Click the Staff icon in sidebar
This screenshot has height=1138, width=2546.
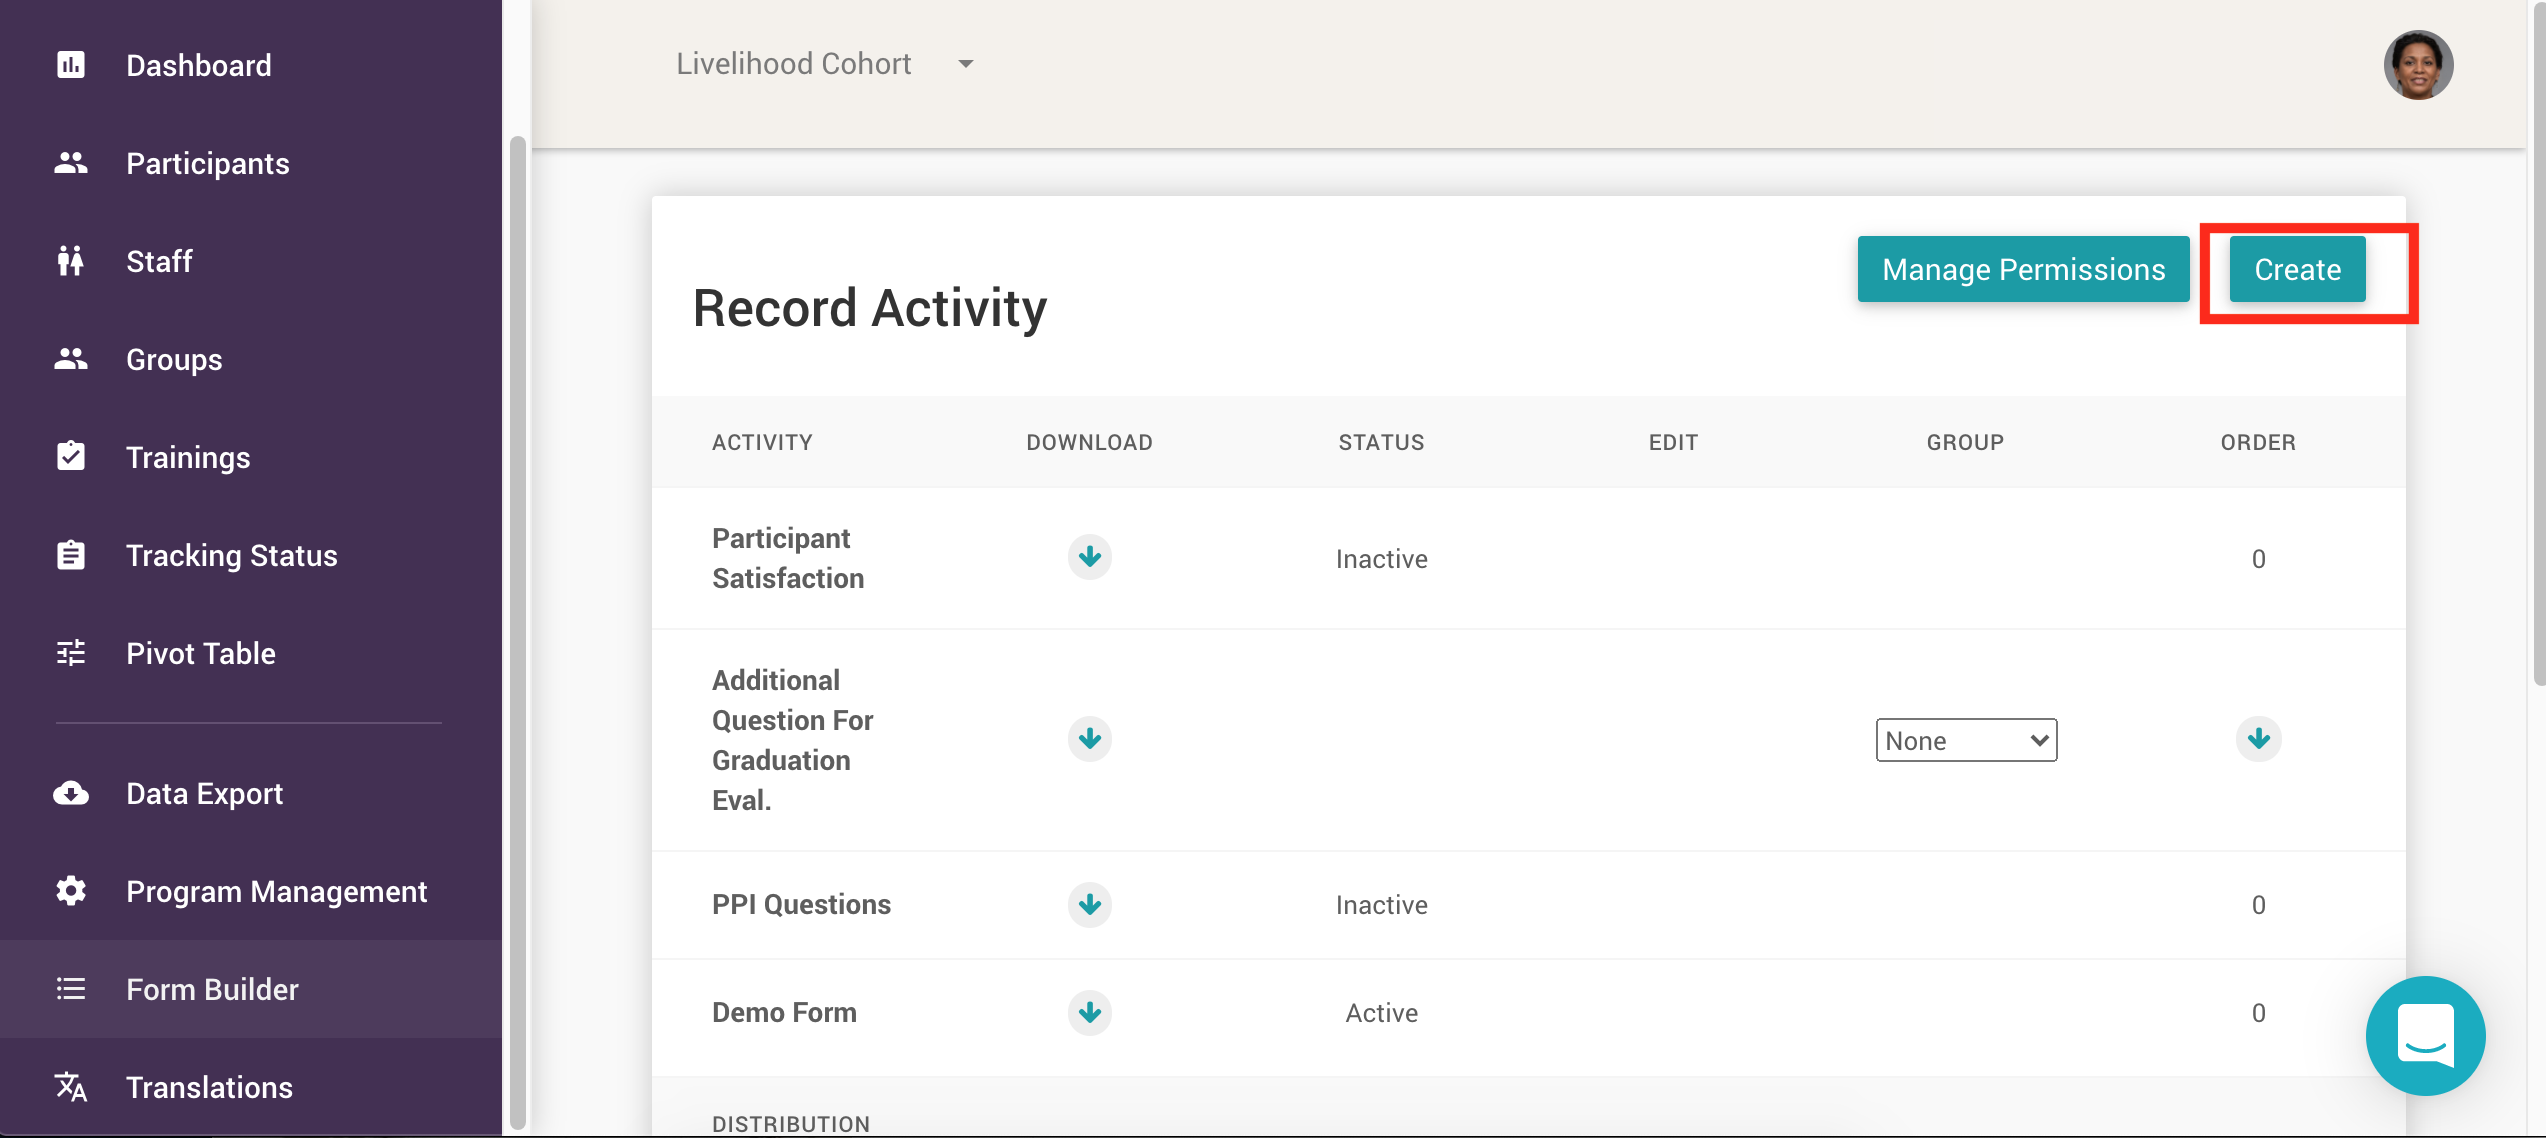pos(71,260)
